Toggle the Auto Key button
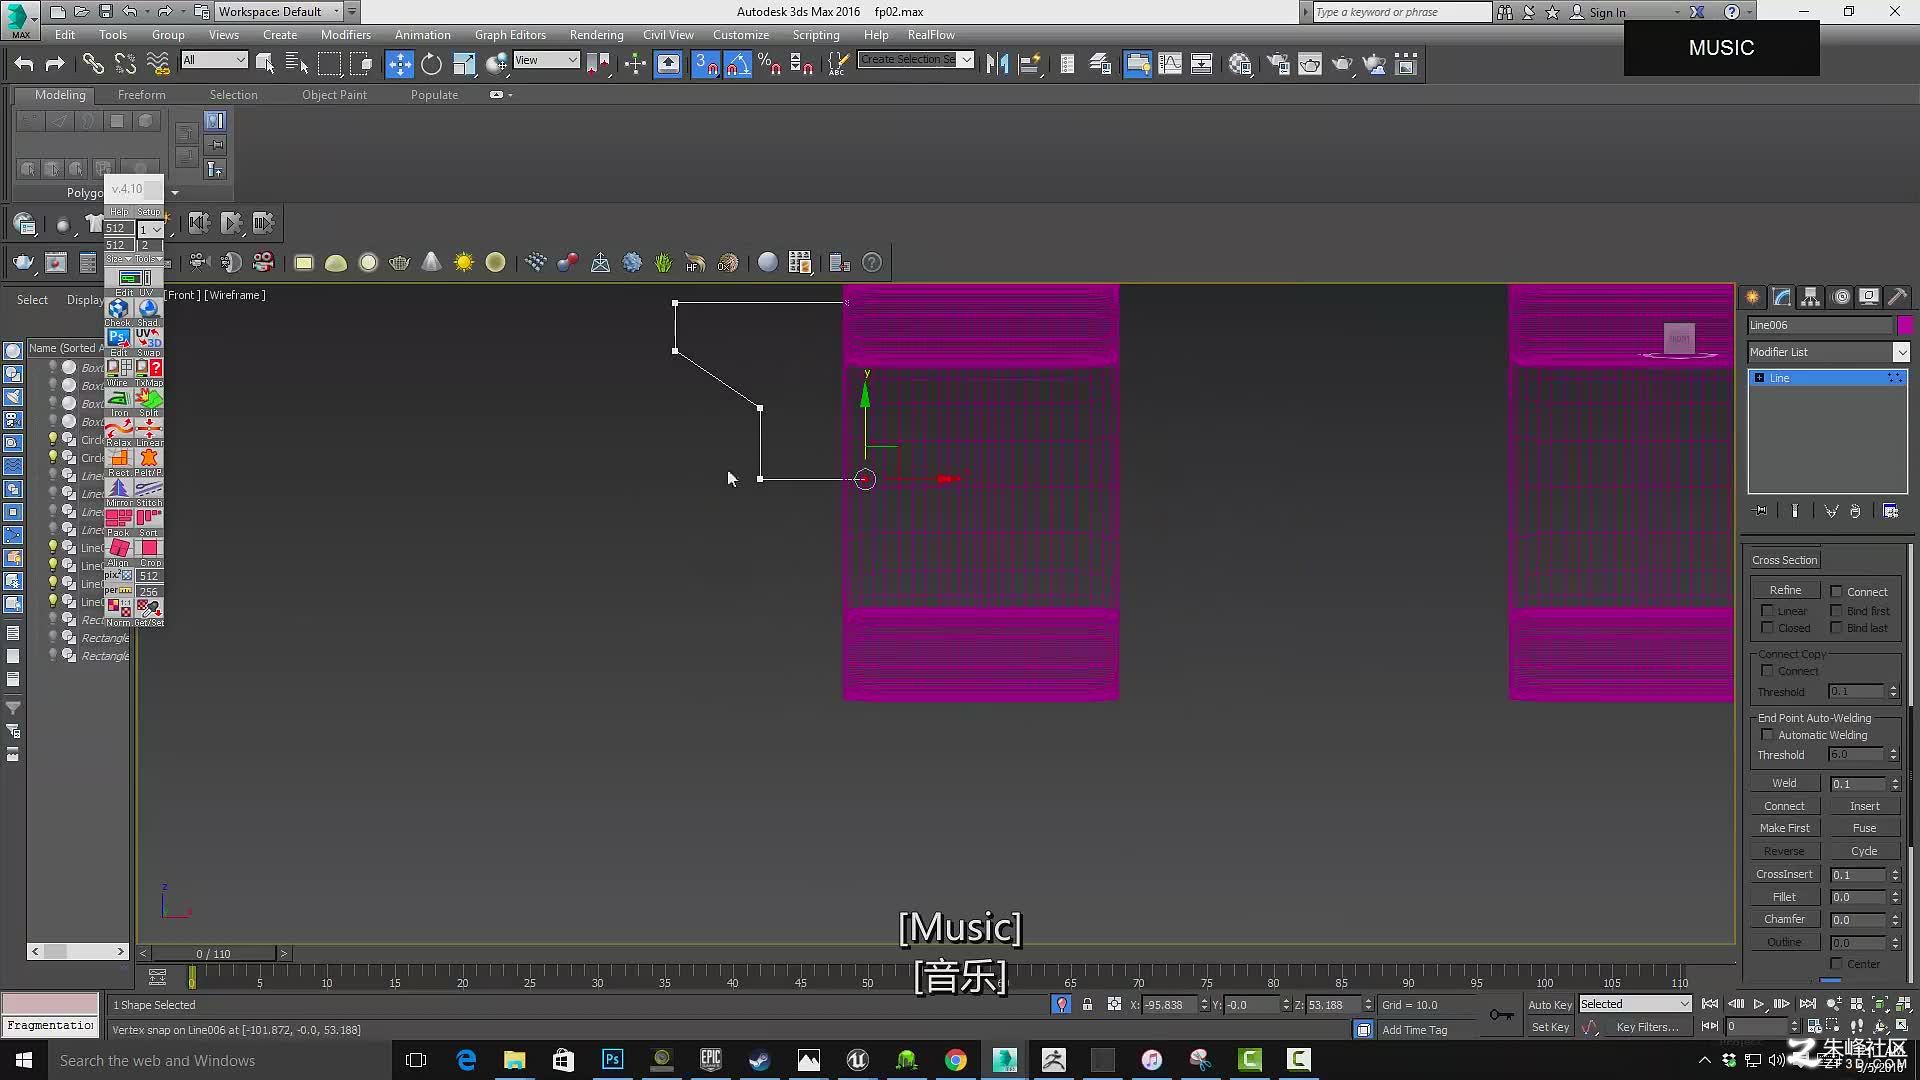 point(1549,1004)
